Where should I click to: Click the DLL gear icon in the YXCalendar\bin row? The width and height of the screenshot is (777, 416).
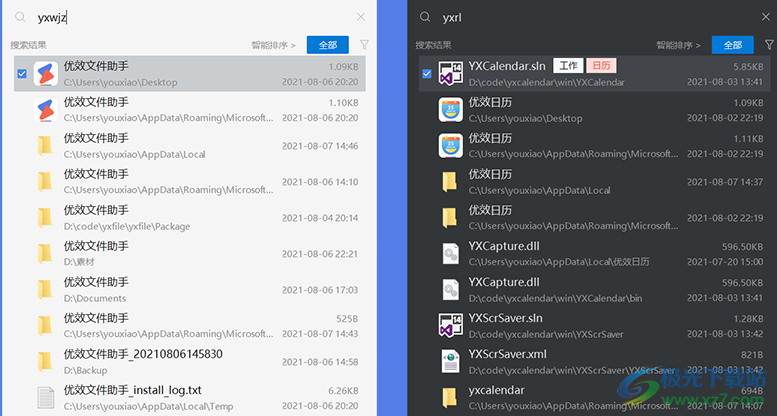(450, 290)
